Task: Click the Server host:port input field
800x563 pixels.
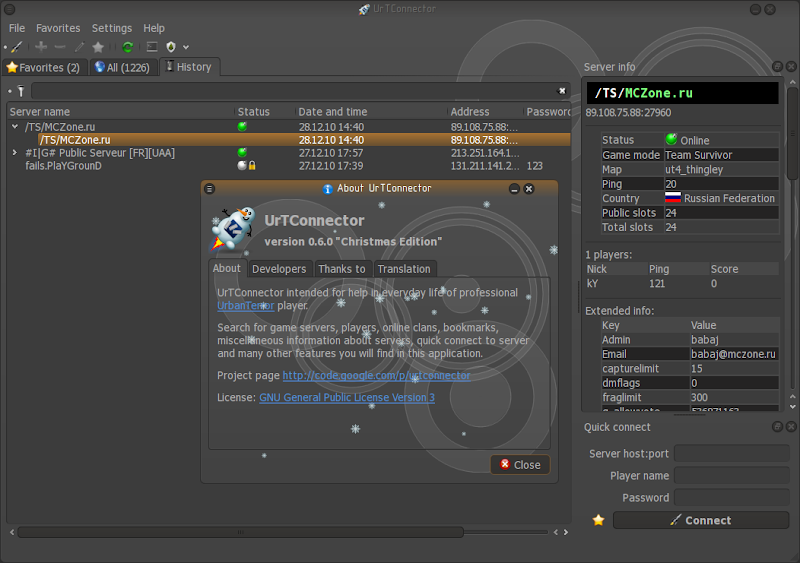Action: [732, 453]
